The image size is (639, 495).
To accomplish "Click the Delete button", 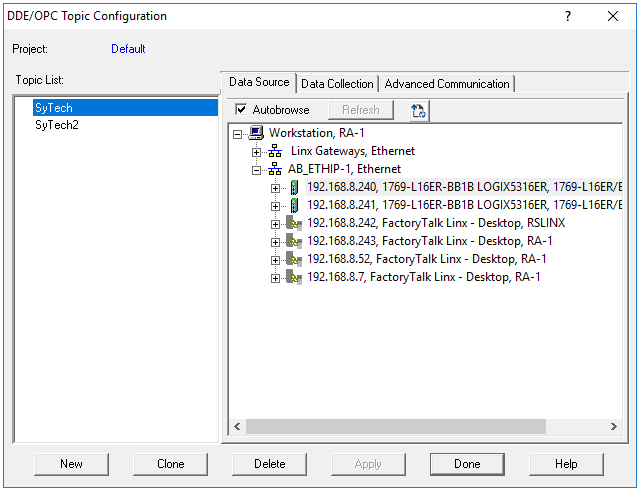I will tap(269, 464).
